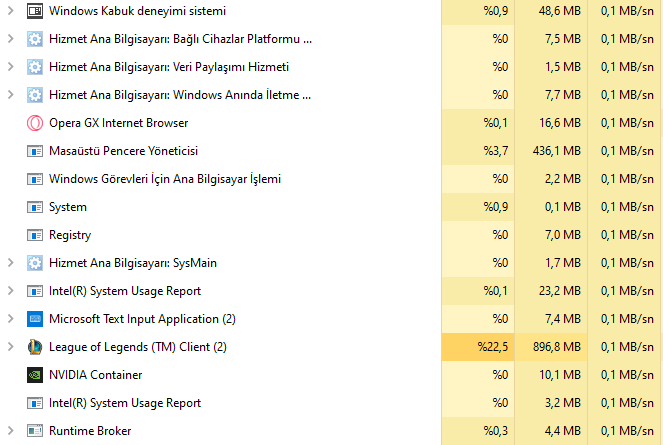Select the 'Opera GX Internet Browser' process name
The image size is (663, 445).
pyautogui.click(x=118, y=123)
